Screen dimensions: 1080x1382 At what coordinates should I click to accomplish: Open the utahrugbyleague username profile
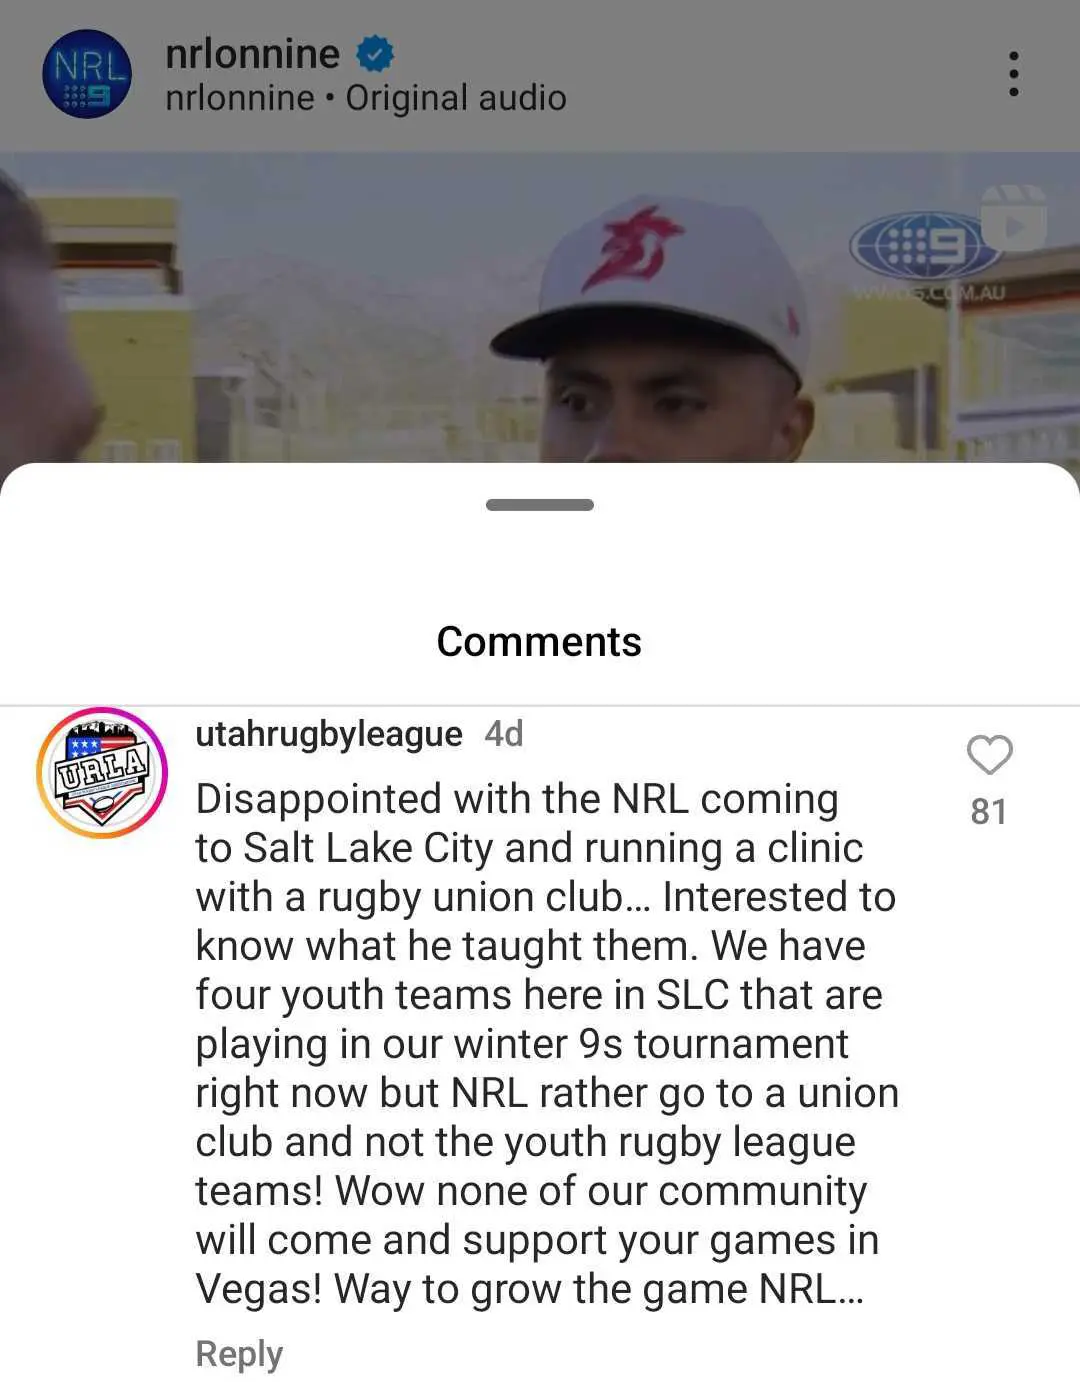(329, 734)
